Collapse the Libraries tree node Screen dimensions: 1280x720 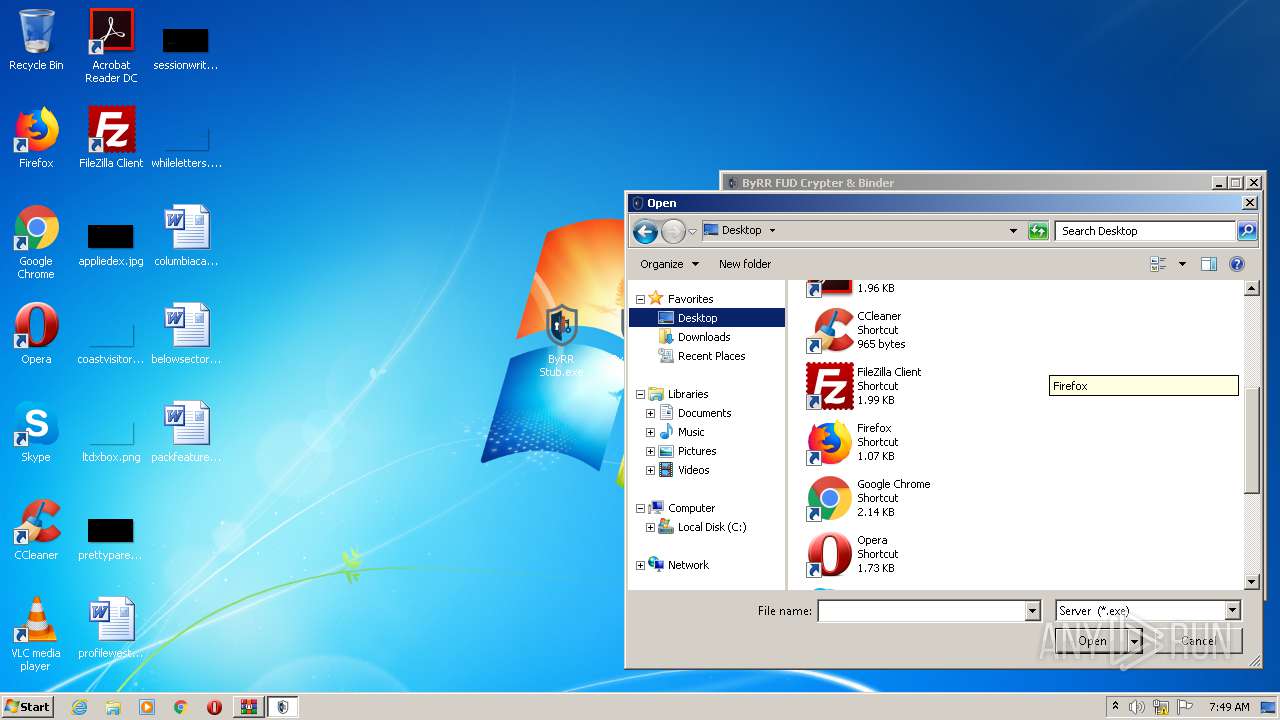point(641,394)
